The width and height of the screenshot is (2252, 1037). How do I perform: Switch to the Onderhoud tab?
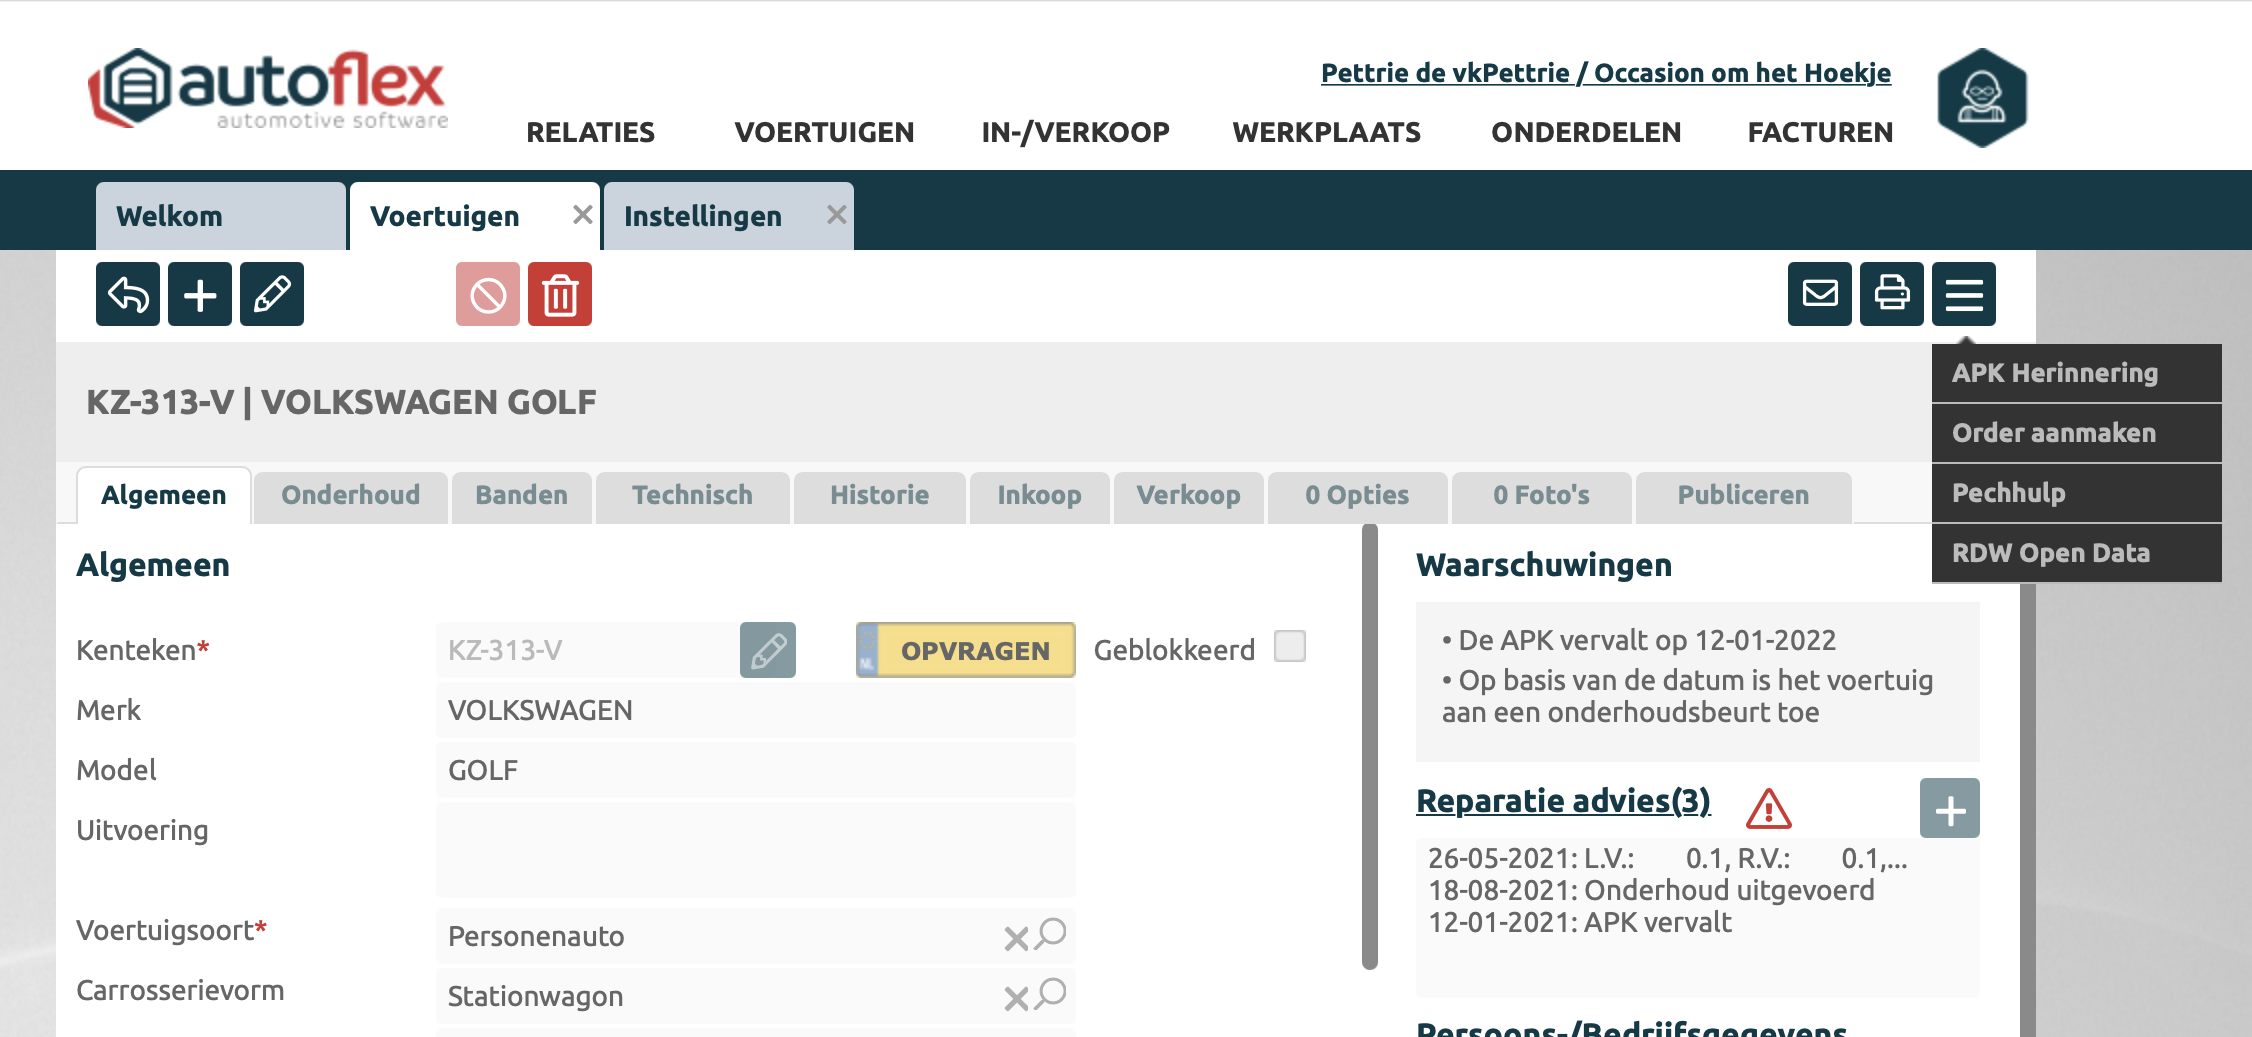click(x=350, y=496)
